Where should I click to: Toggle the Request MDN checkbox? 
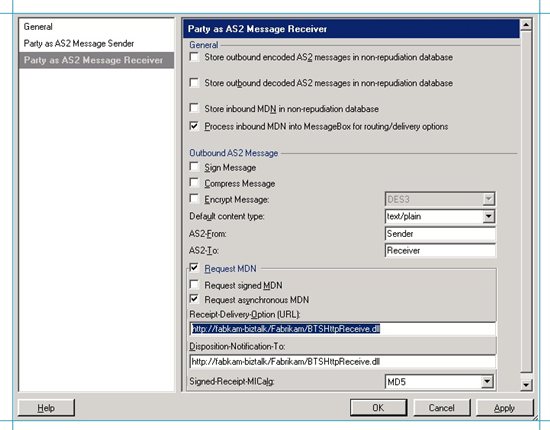[x=194, y=268]
